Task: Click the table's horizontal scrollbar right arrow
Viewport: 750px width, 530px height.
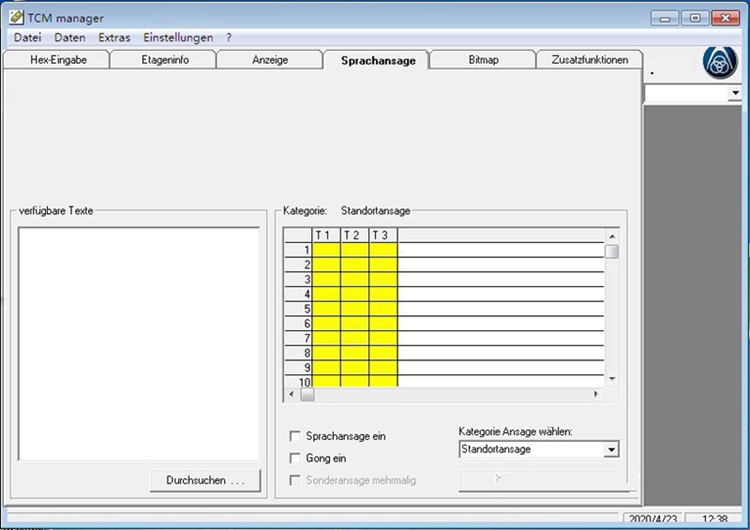Action: point(596,394)
